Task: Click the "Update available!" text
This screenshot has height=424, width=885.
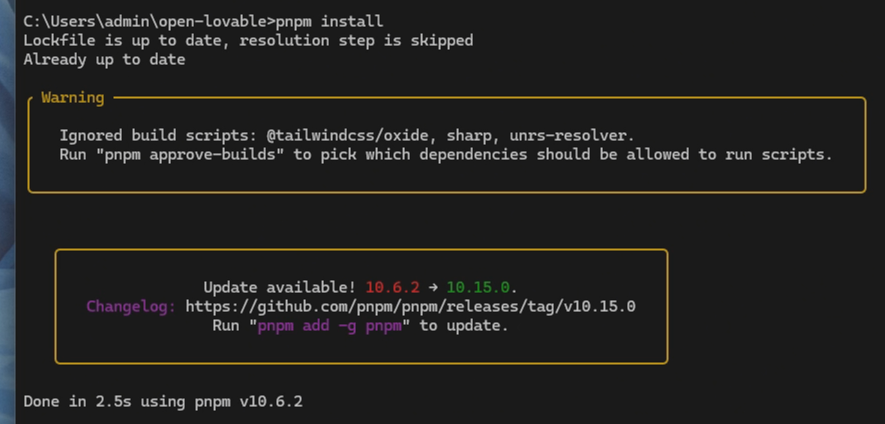Action: [279, 287]
